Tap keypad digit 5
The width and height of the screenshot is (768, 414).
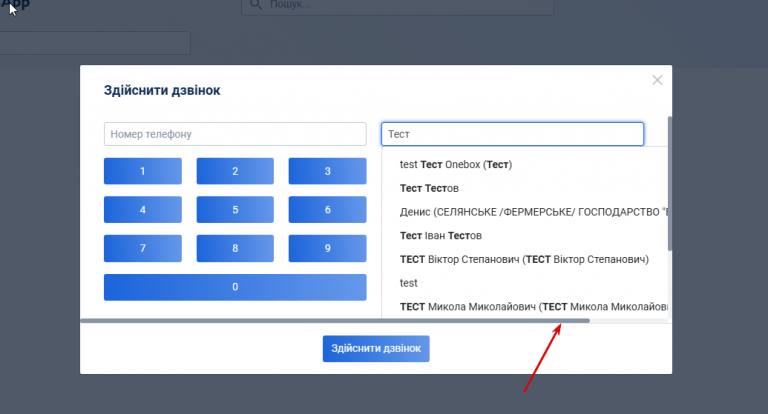tap(235, 210)
